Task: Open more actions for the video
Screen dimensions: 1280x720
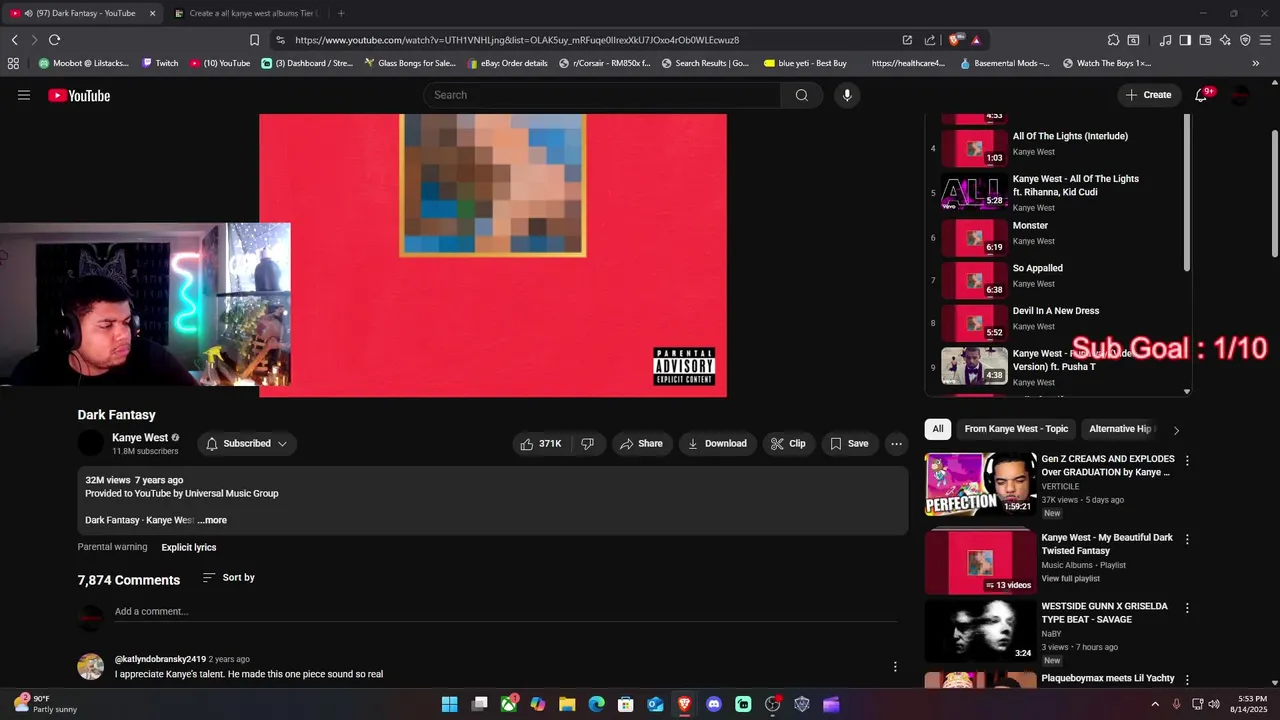Action: coord(896,444)
